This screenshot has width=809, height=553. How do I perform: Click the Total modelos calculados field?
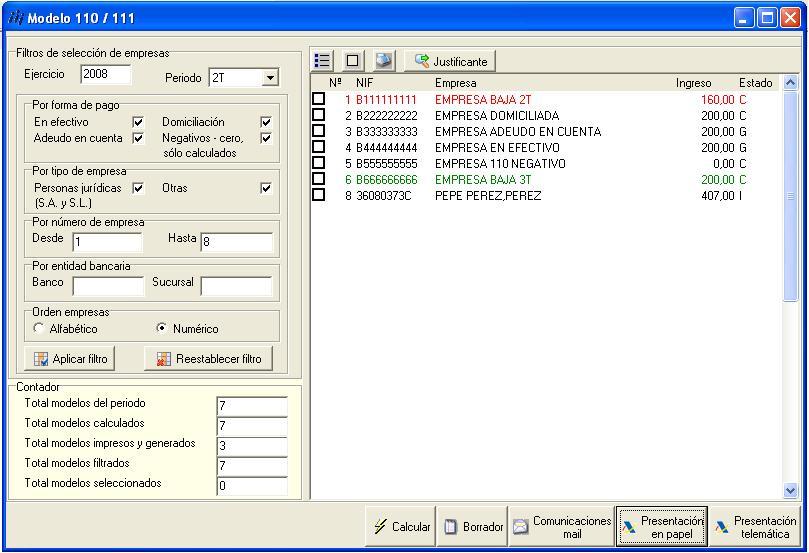[x=252, y=426]
